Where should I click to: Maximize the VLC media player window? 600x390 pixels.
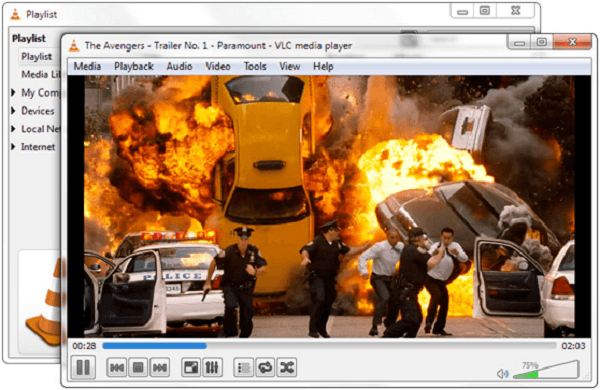click(541, 42)
